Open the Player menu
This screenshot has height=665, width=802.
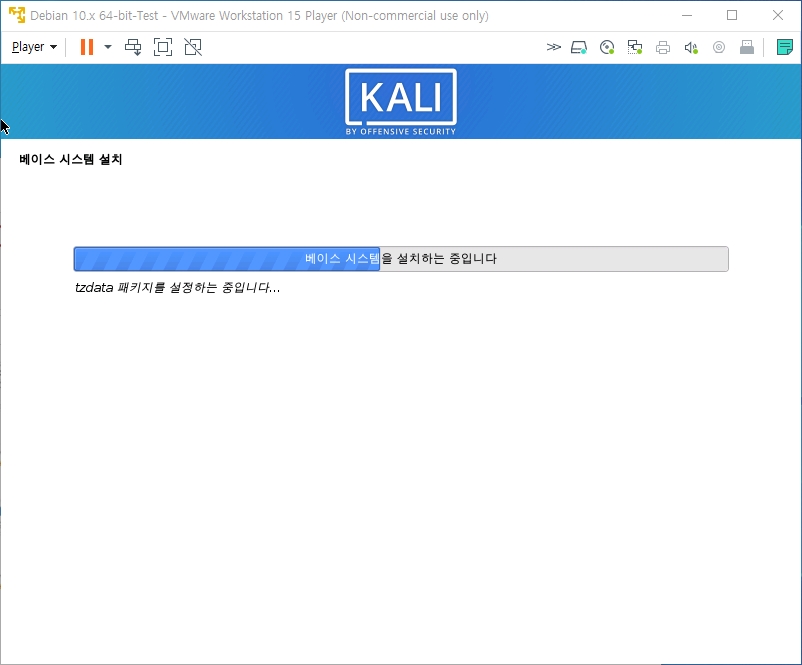coord(34,47)
